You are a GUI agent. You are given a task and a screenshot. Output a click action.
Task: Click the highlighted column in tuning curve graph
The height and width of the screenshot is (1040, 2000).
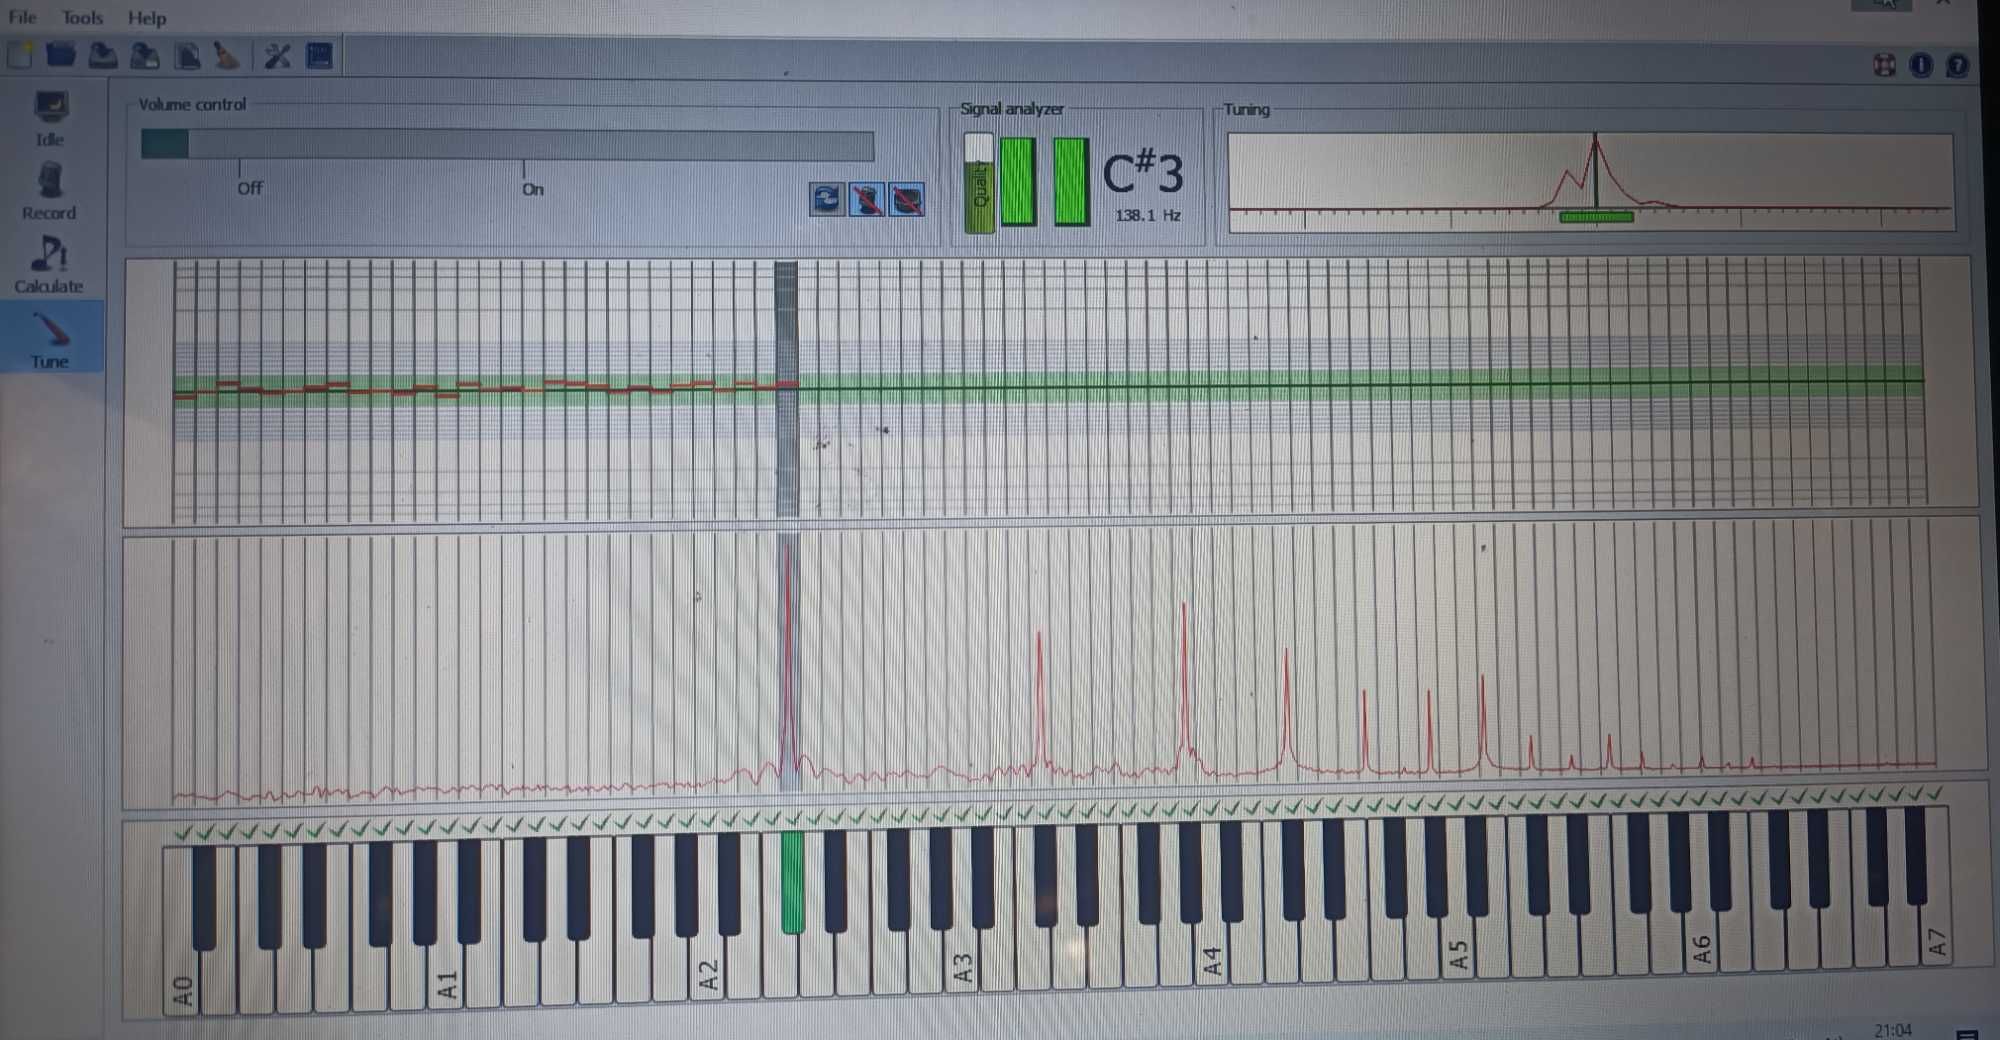tap(787, 388)
